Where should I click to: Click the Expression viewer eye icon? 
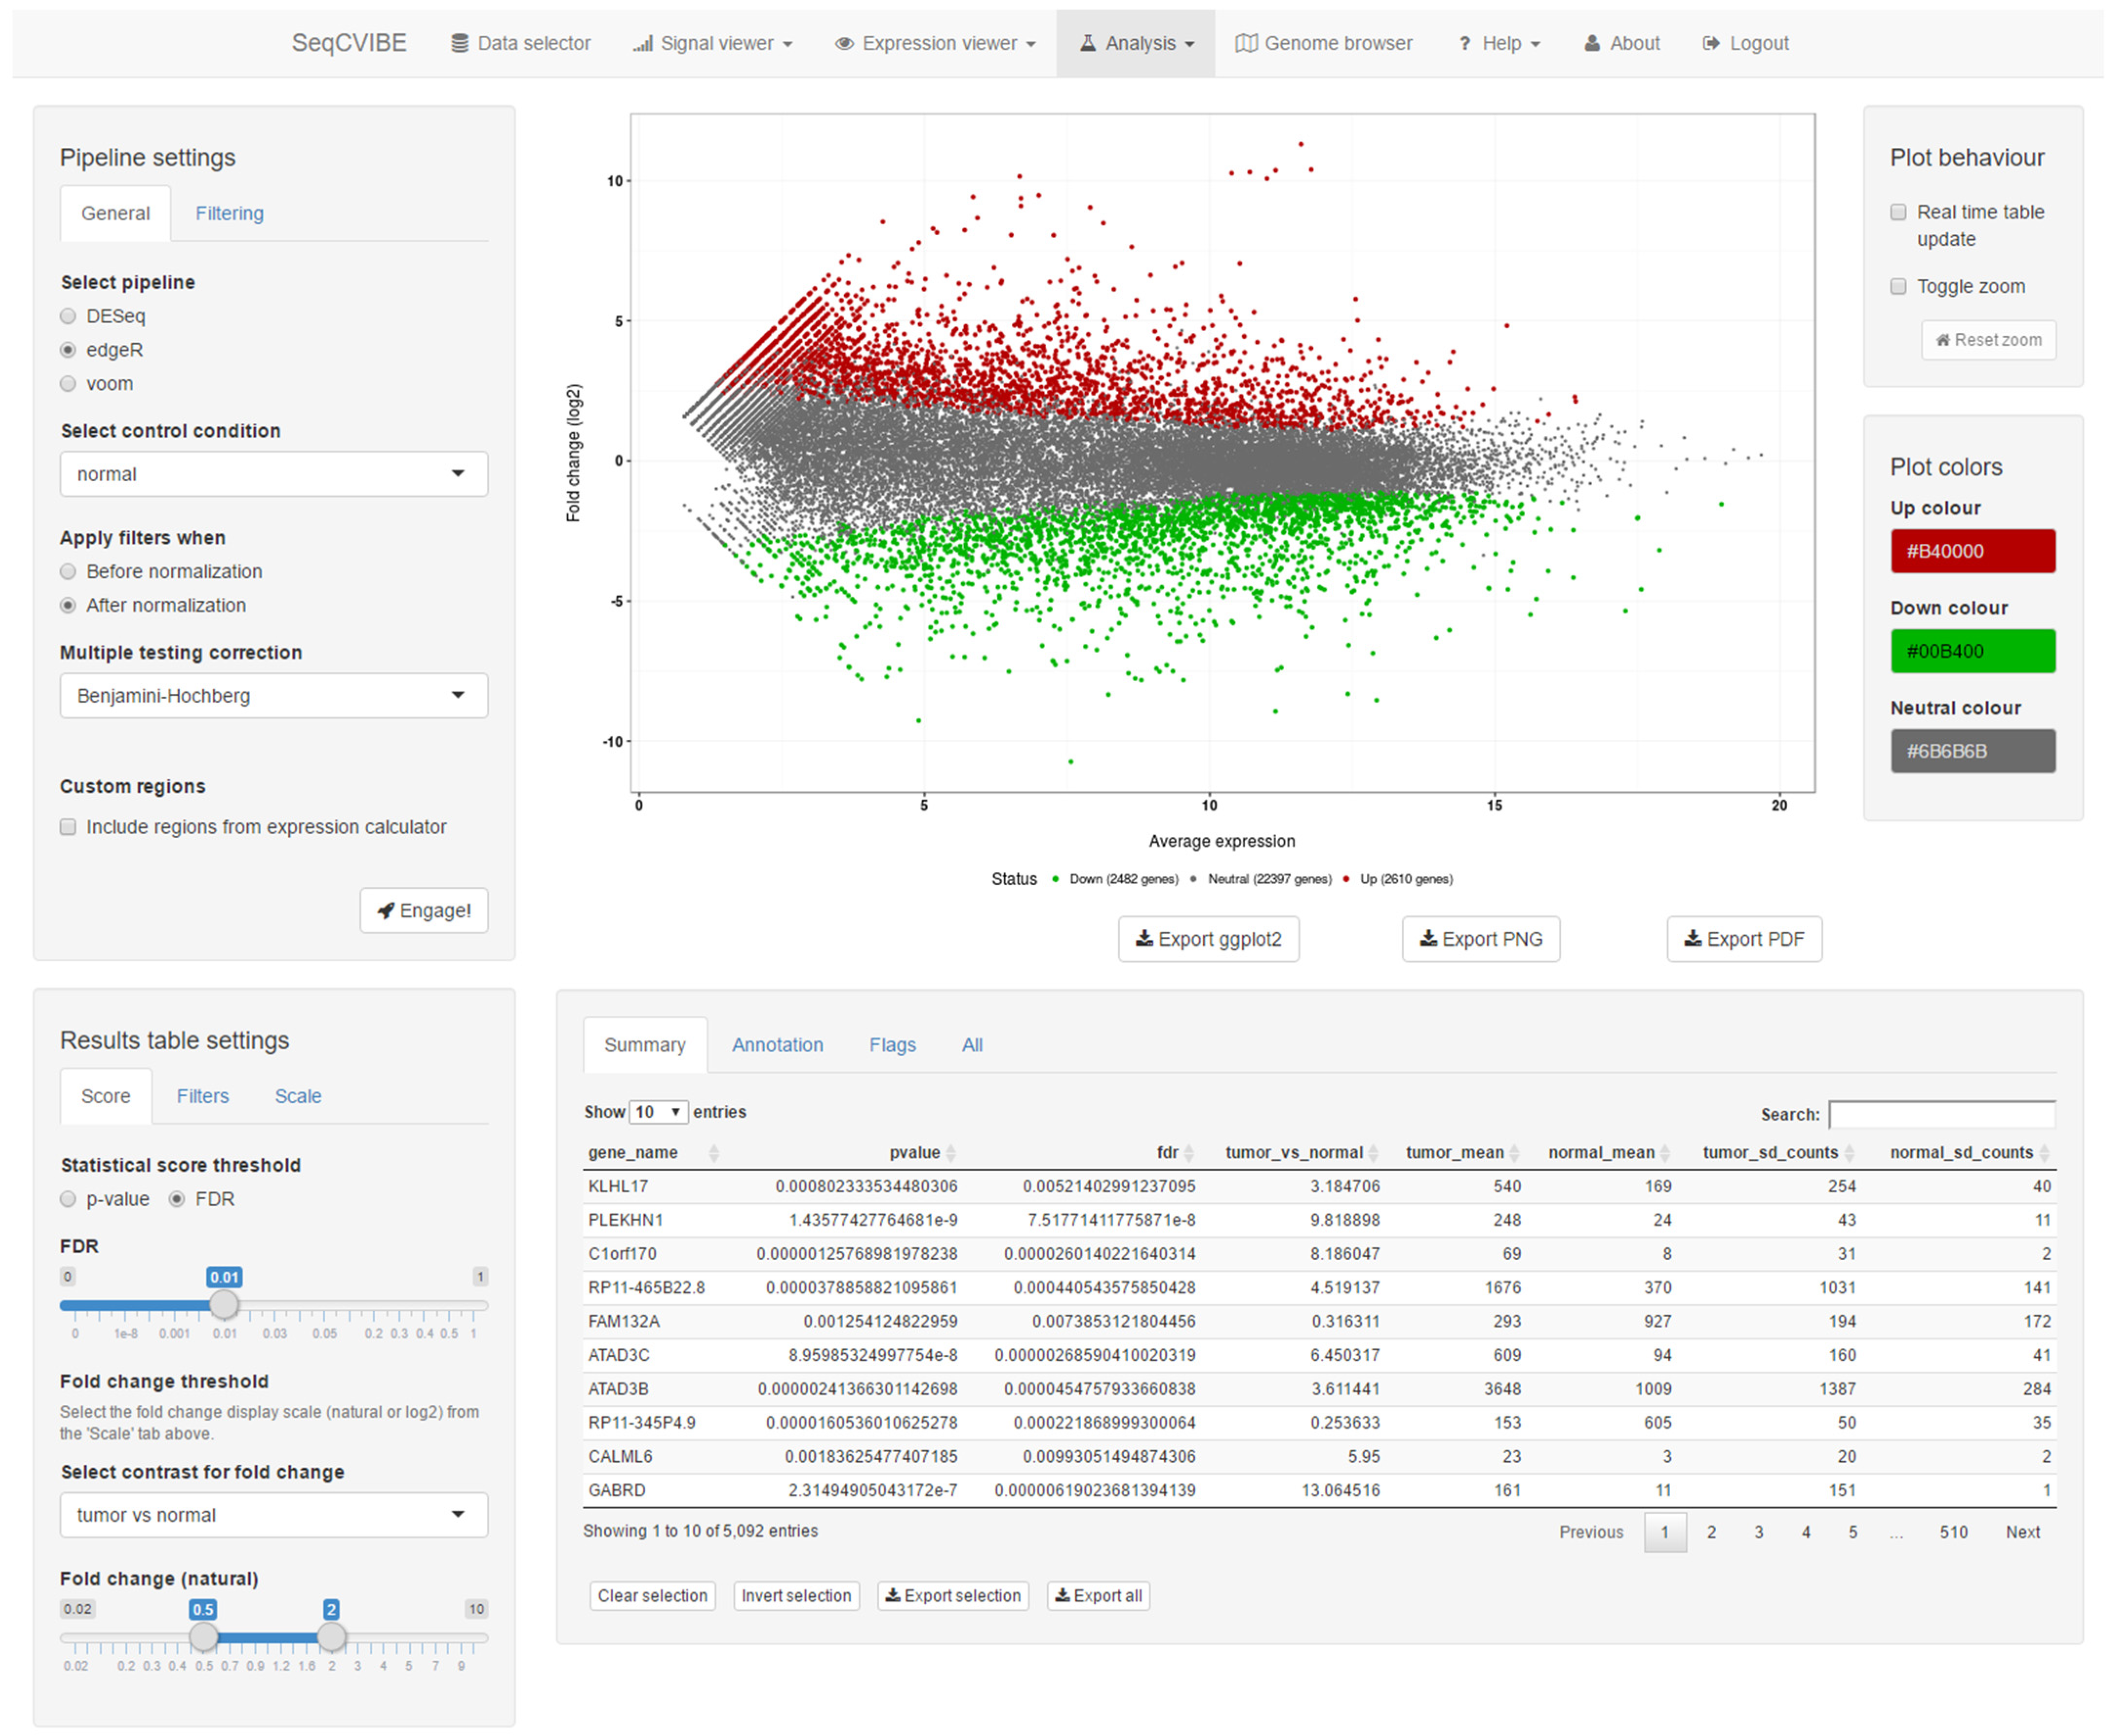pyautogui.click(x=844, y=43)
